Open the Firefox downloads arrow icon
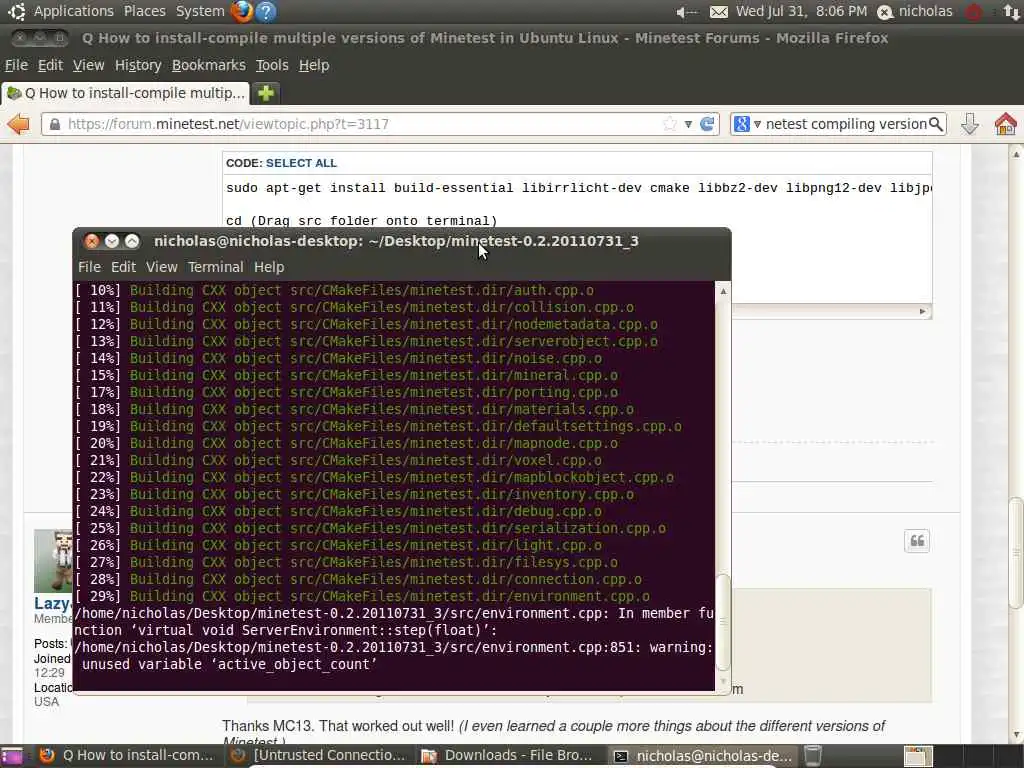 [x=970, y=123]
